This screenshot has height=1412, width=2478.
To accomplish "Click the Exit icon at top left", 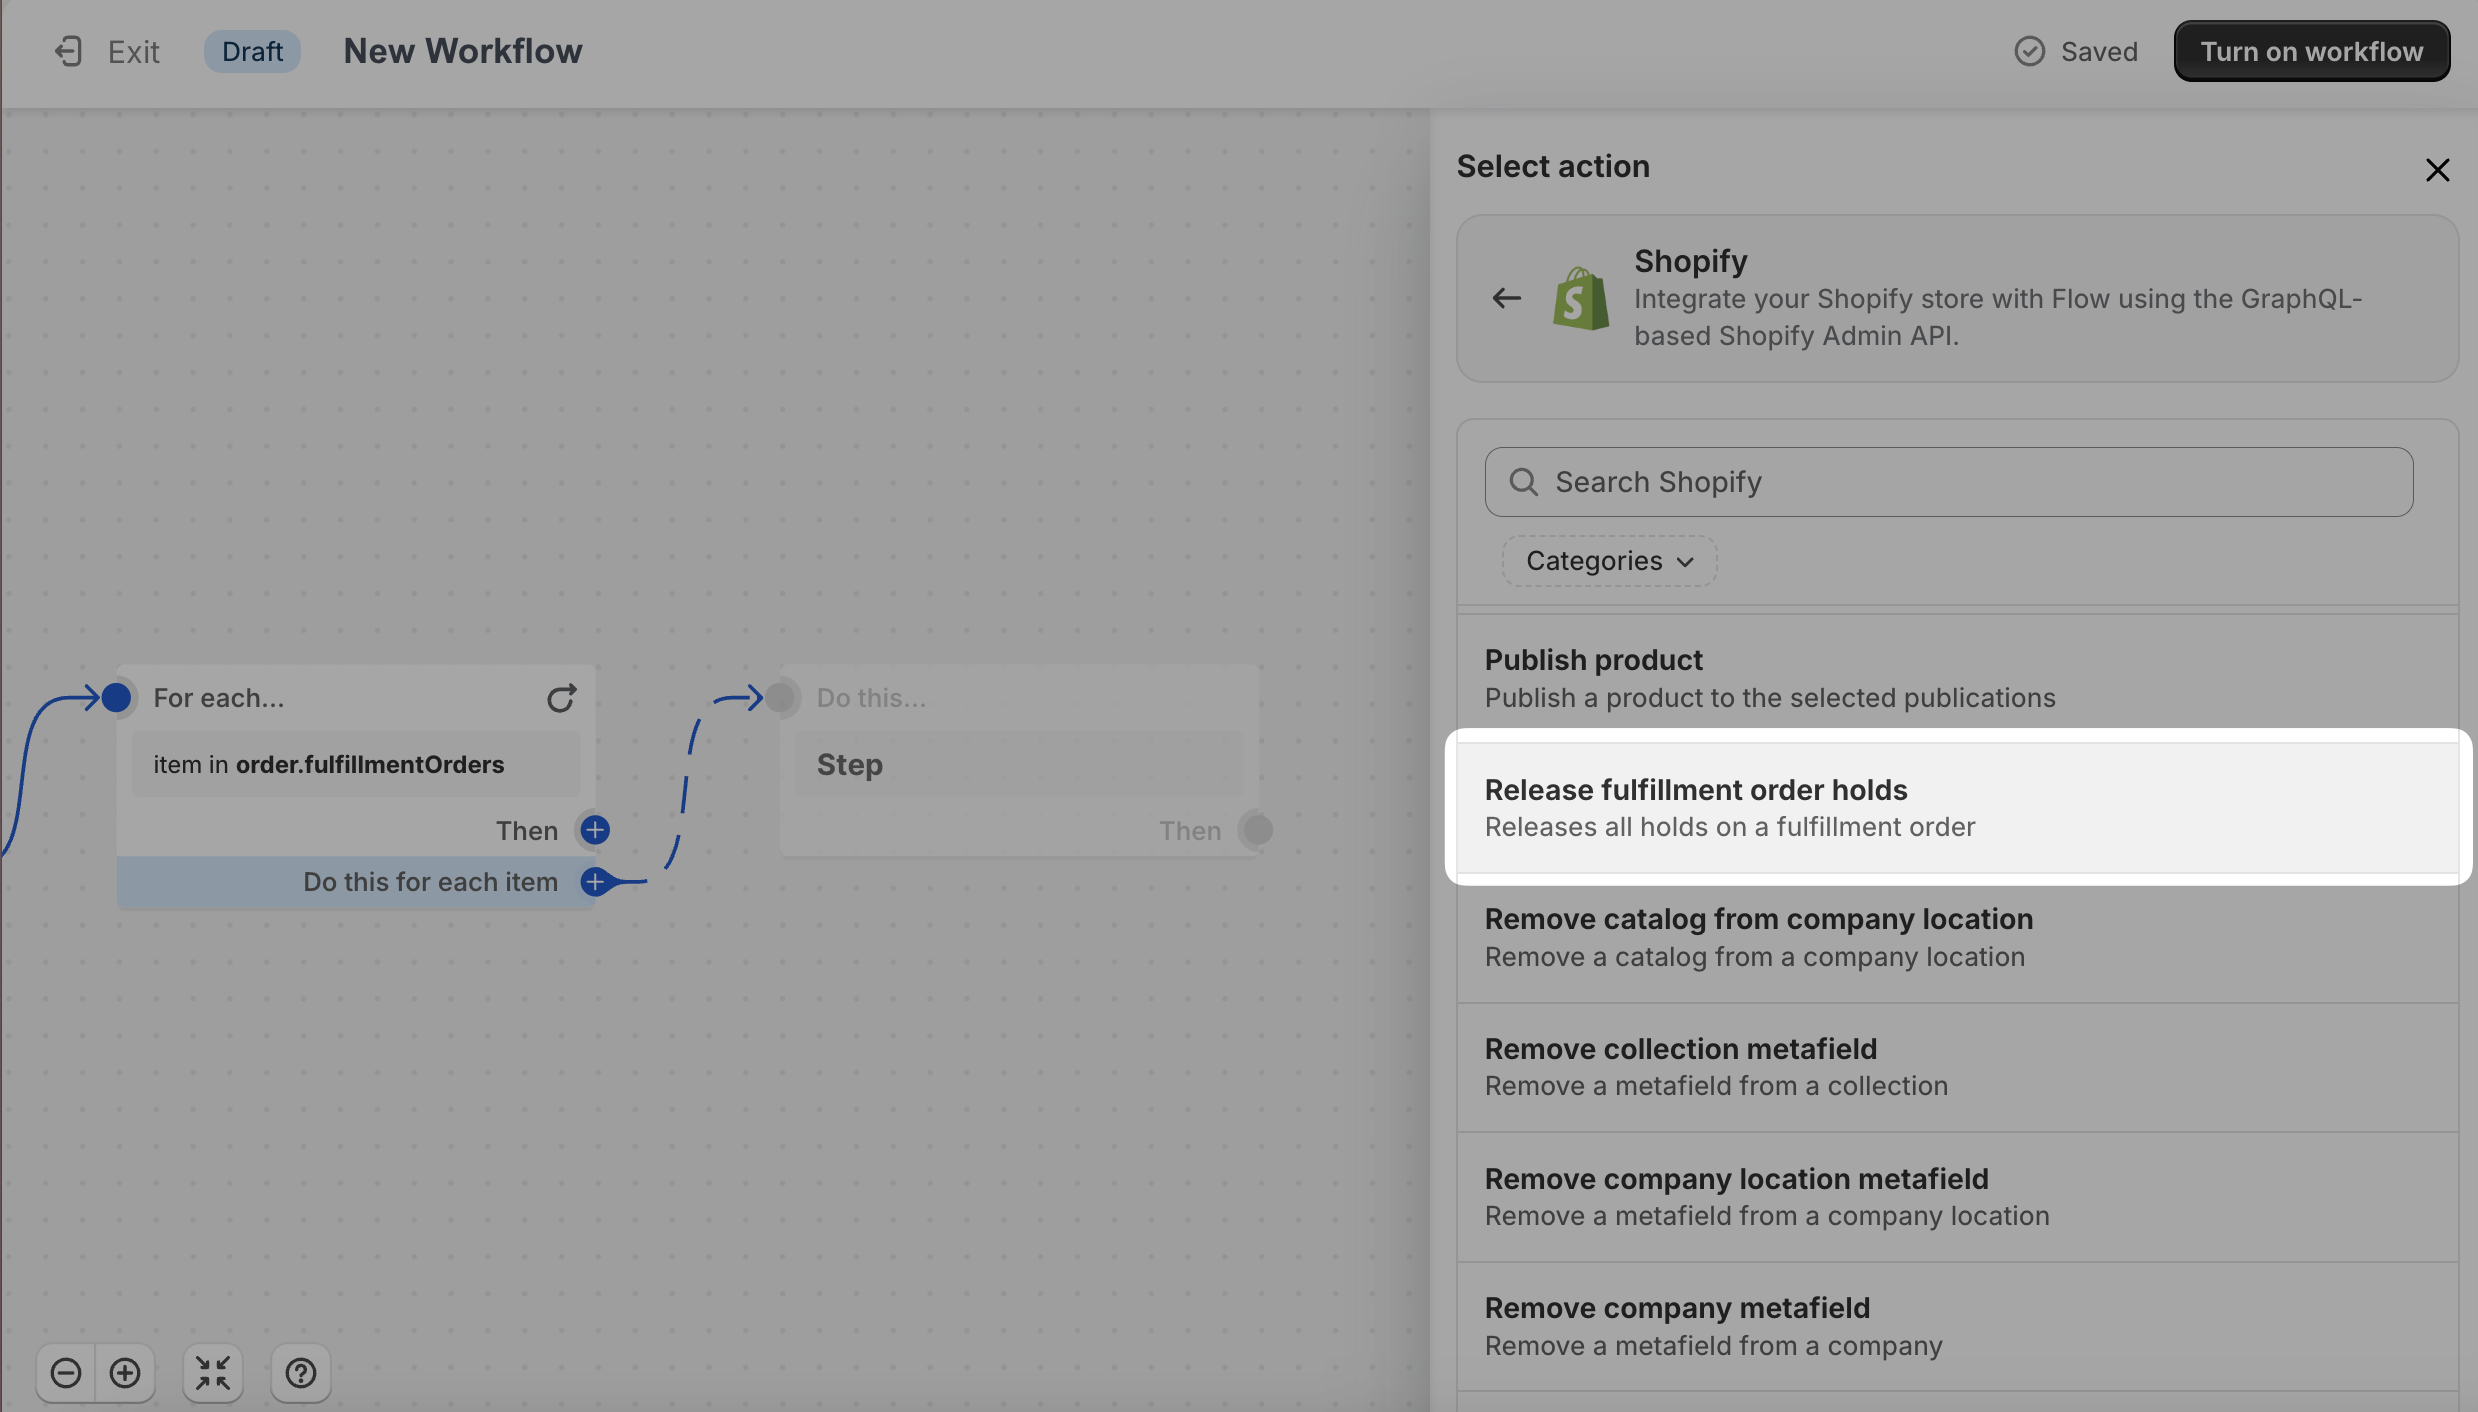I will click(68, 51).
